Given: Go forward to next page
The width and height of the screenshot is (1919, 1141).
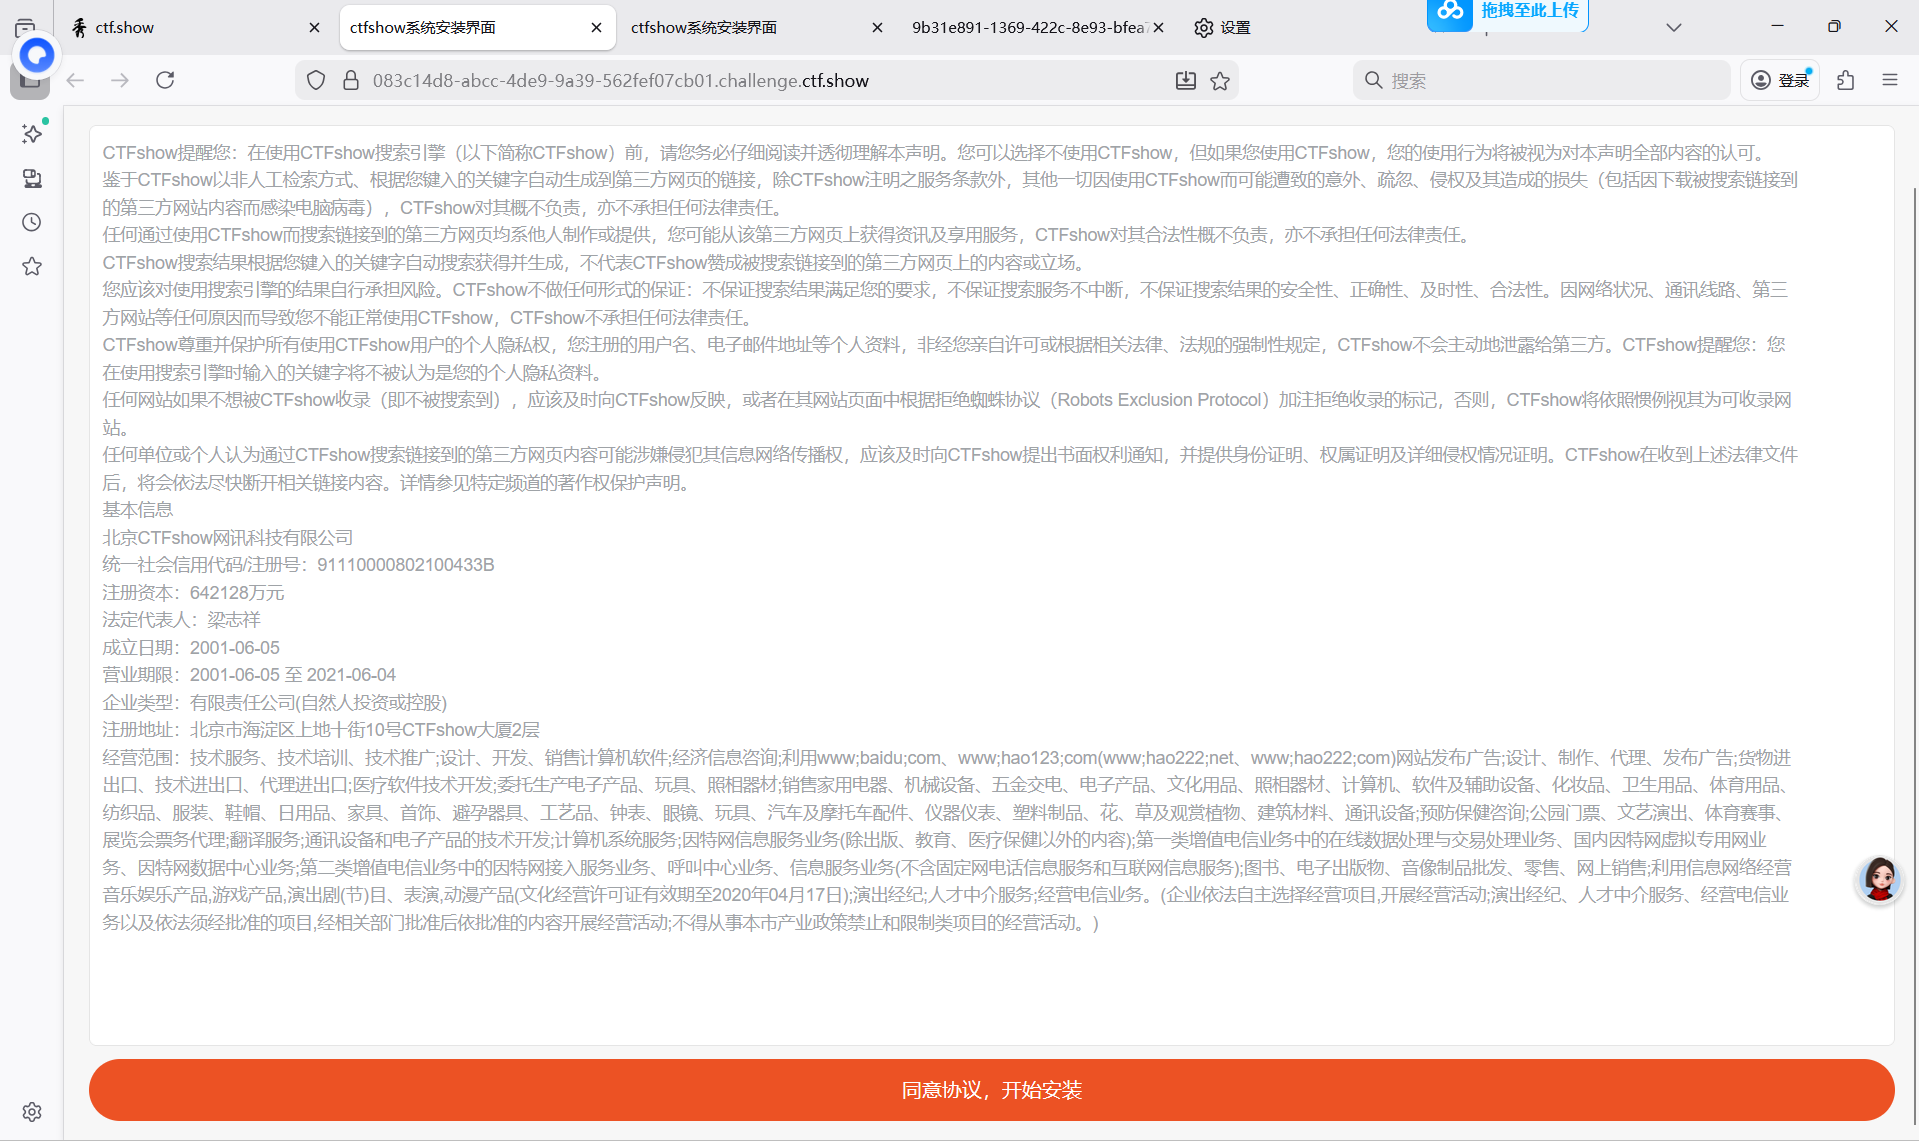Looking at the screenshot, I should coord(120,80).
